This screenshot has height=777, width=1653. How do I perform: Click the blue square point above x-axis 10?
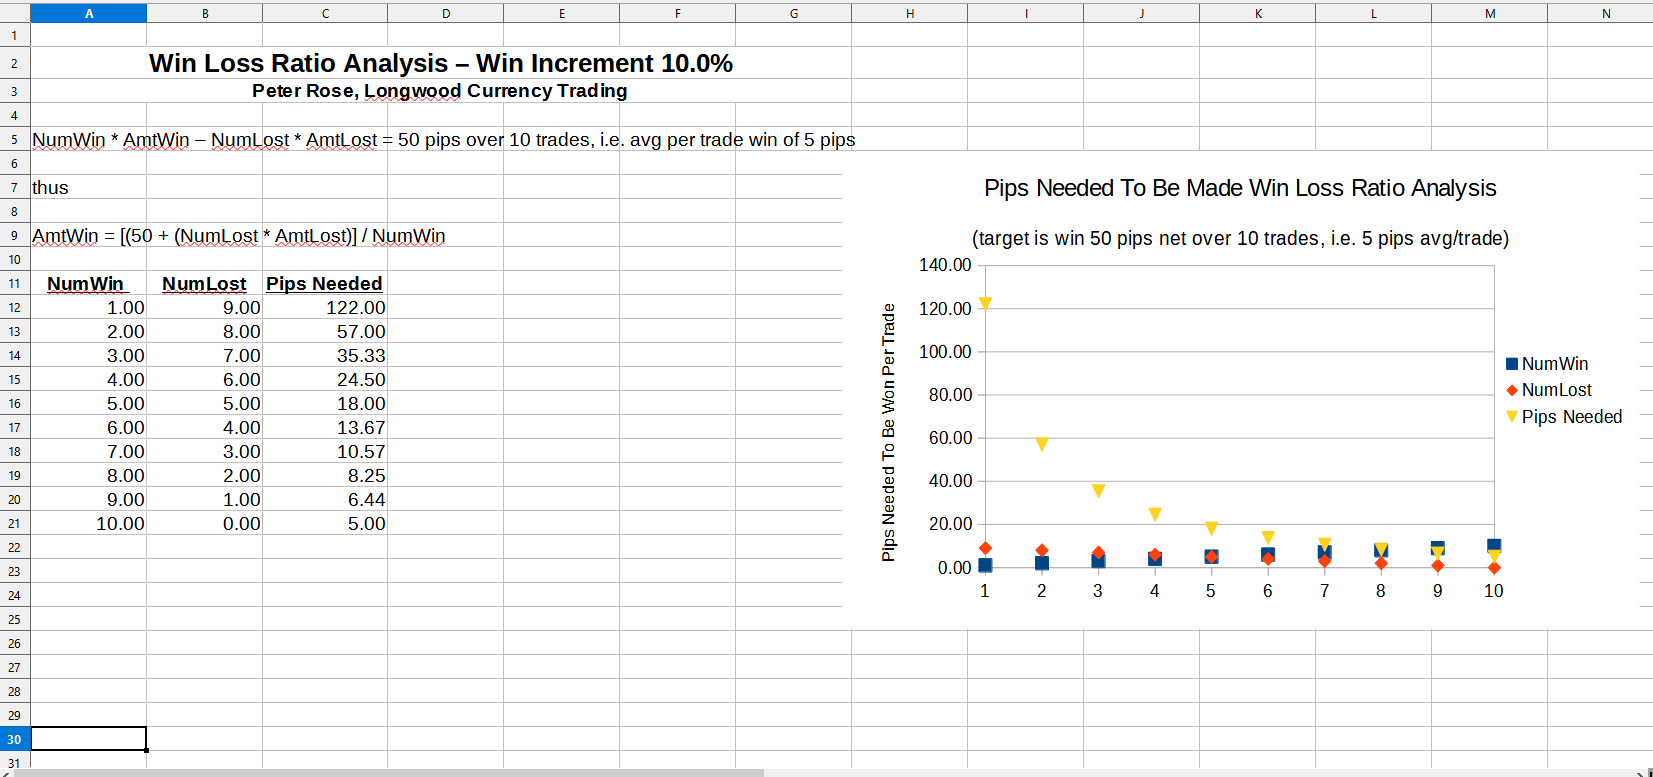click(1494, 545)
